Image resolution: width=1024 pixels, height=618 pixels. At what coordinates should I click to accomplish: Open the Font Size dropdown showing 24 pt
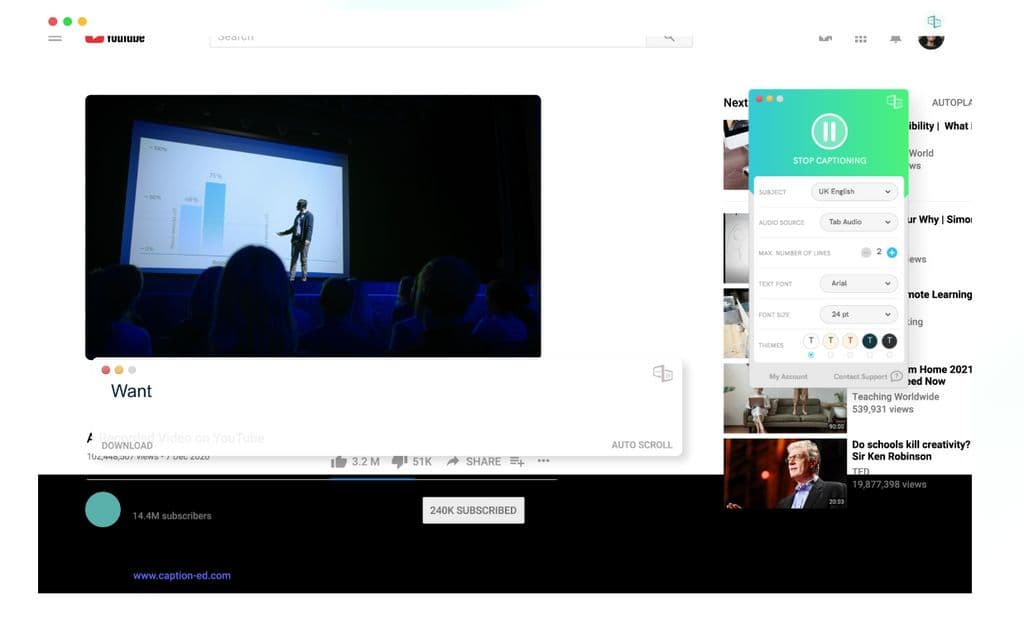[859, 314]
